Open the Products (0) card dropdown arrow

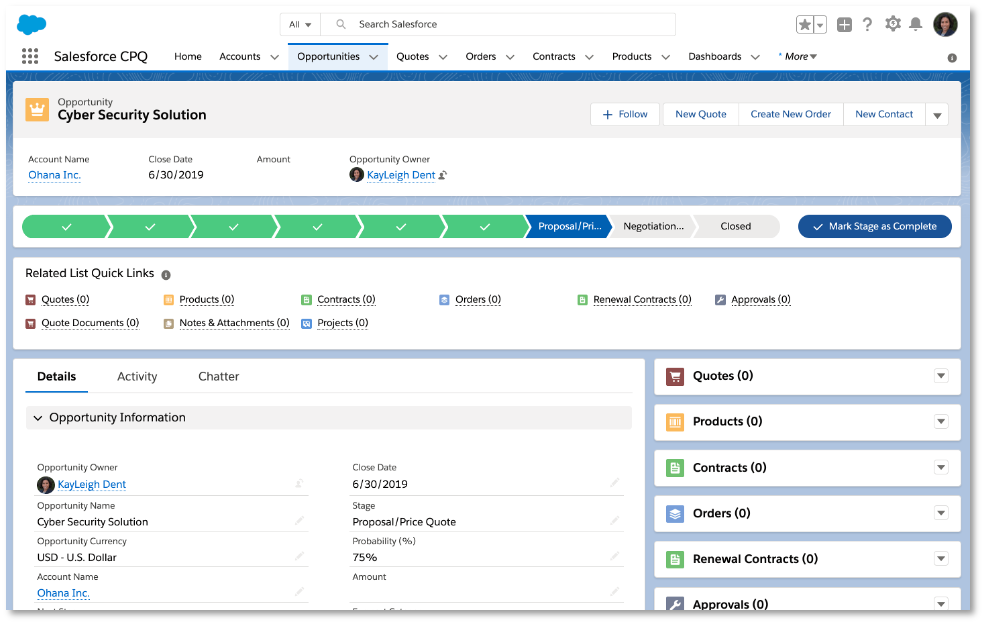941,422
